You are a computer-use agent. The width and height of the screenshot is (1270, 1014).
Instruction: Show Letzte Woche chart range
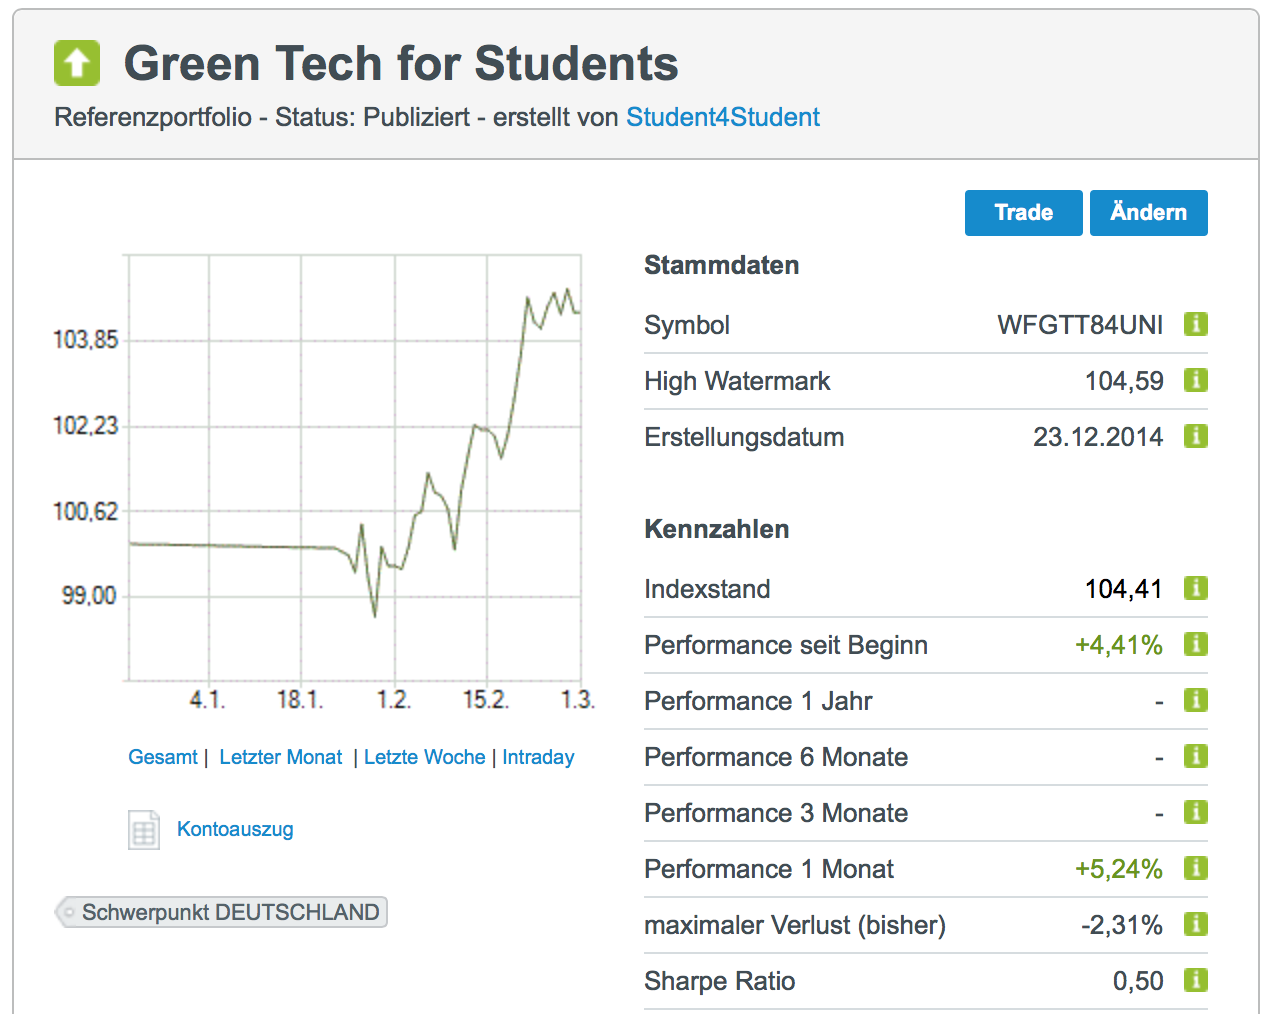point(424,757)
